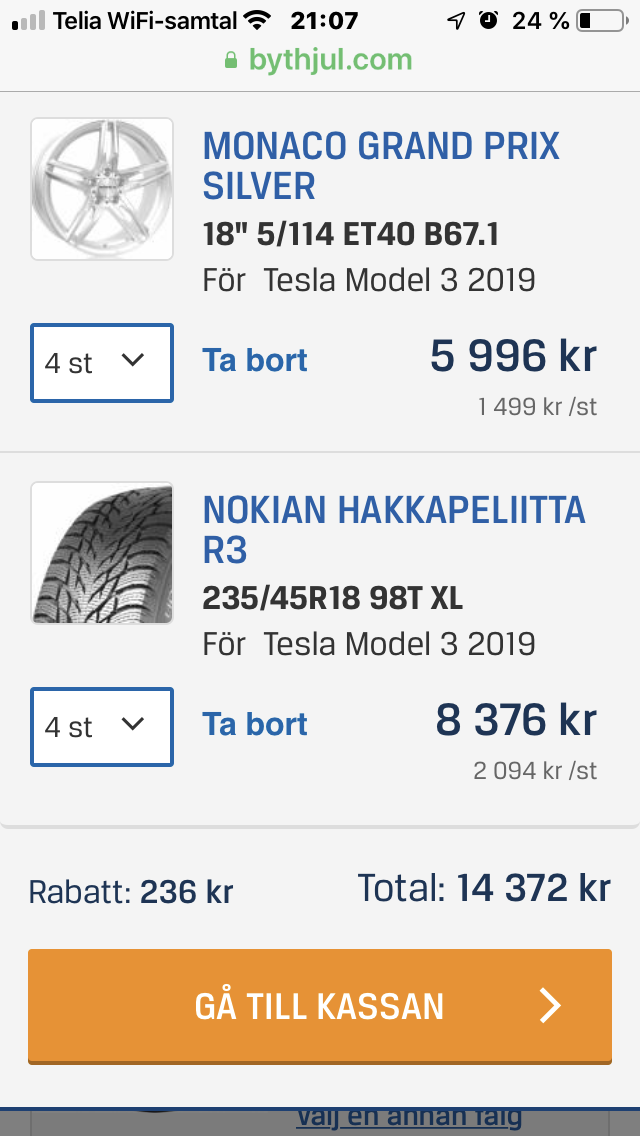The image size is (640, 1136).
Task: Click the chevron in the first 4 st selector
Action: (133, 359)
